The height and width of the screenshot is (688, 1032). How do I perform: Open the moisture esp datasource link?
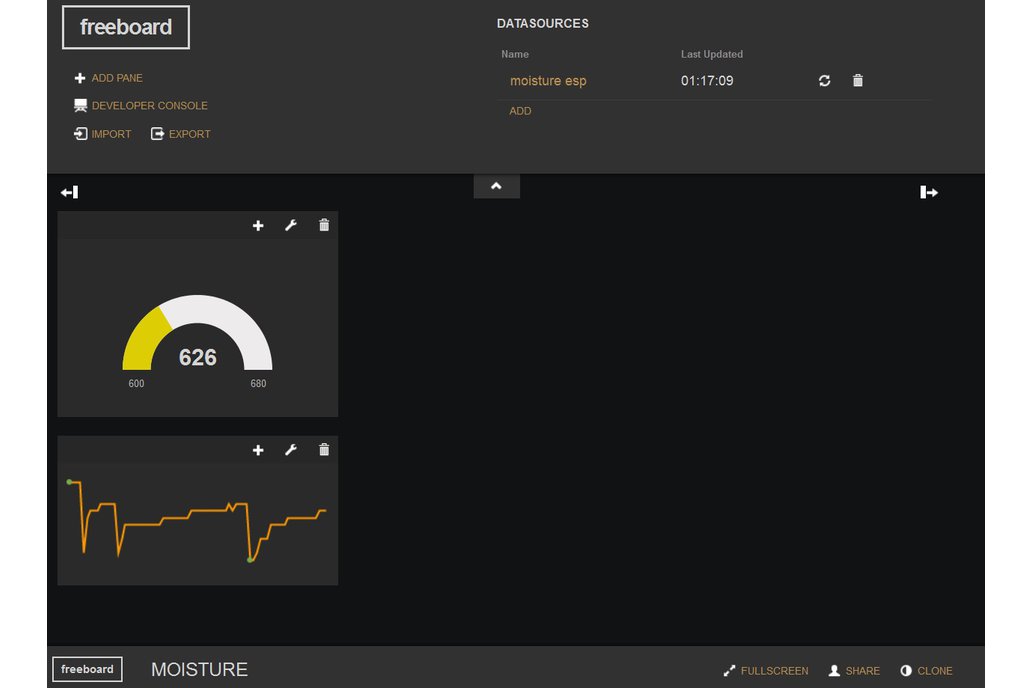[548, 81]
